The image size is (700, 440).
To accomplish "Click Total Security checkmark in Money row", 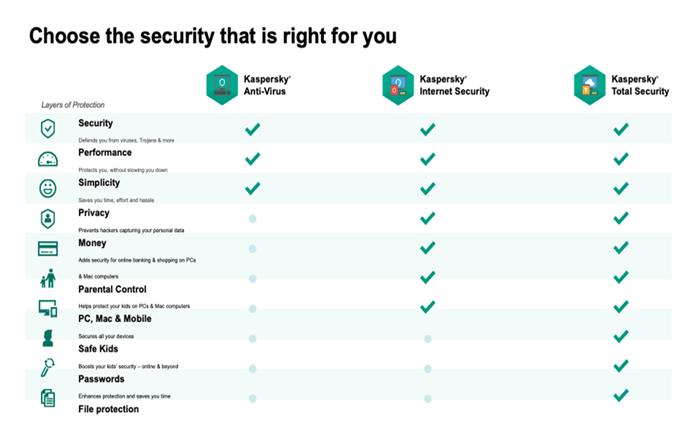I will [621, 248].
